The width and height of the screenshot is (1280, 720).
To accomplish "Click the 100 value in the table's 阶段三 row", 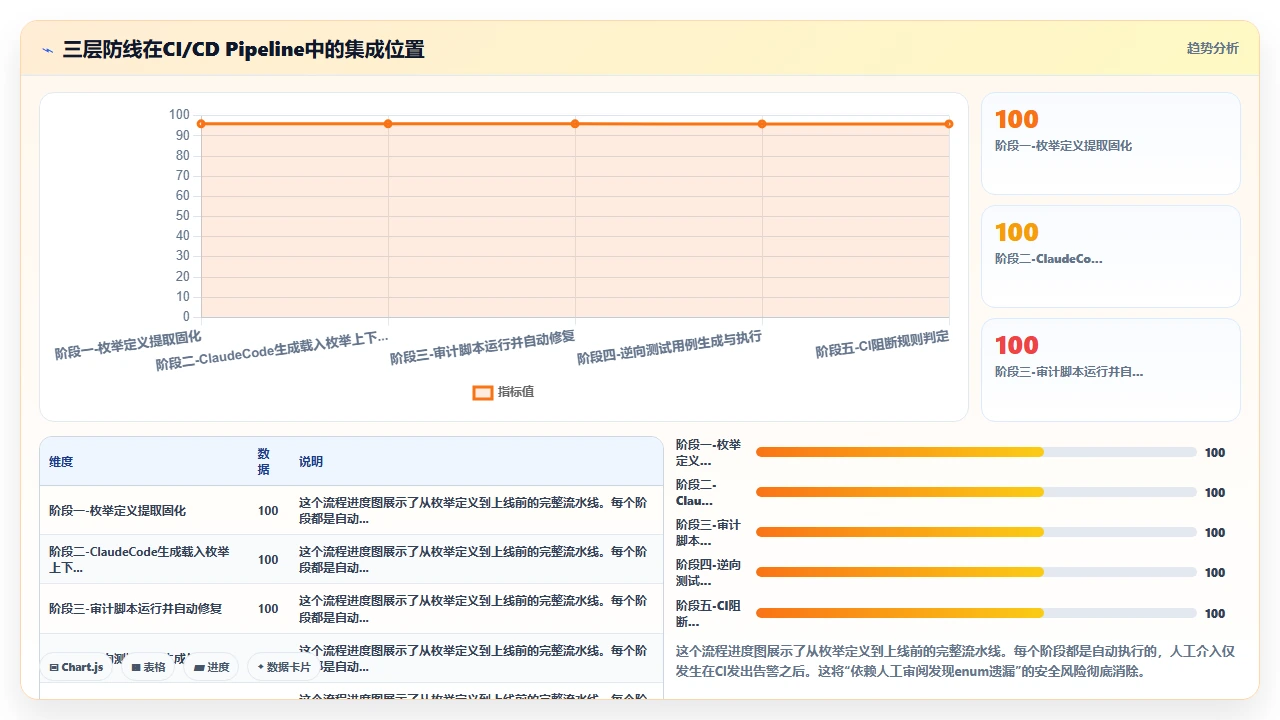I will (268, 609).
